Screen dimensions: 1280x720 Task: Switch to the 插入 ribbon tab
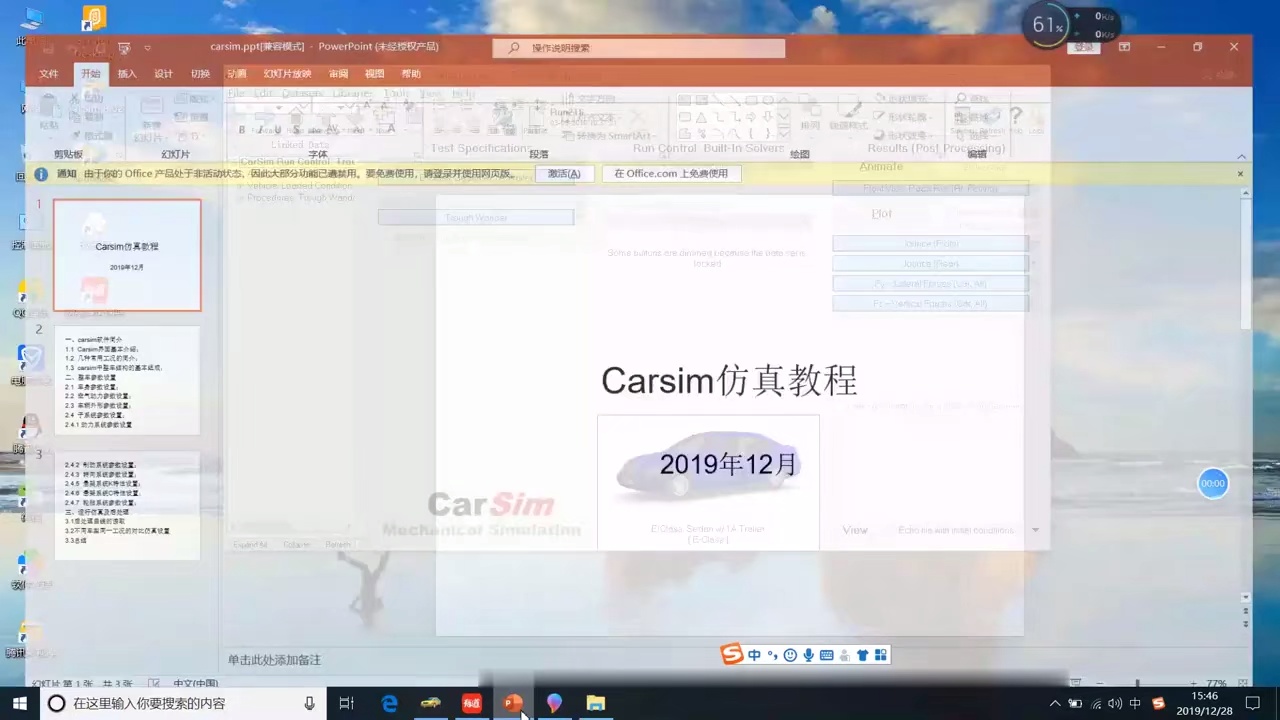(x=127, y=73)
